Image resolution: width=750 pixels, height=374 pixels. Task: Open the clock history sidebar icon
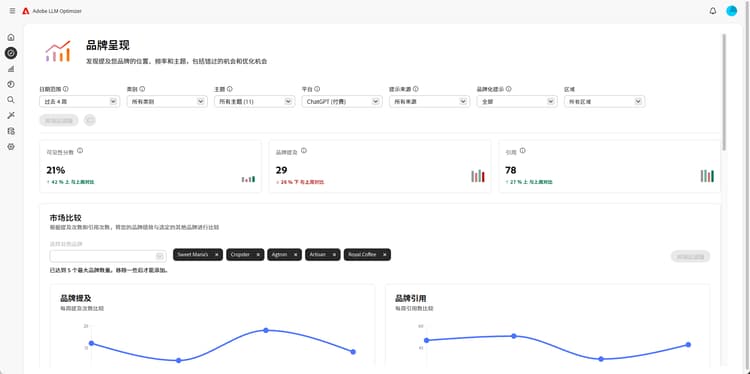coord(11,84)
